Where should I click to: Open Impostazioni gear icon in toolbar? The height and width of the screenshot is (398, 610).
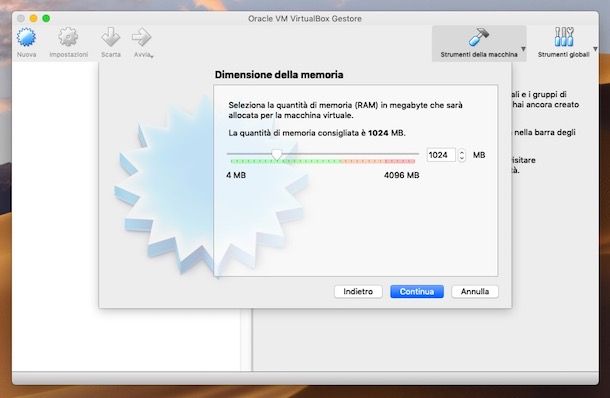68,37
